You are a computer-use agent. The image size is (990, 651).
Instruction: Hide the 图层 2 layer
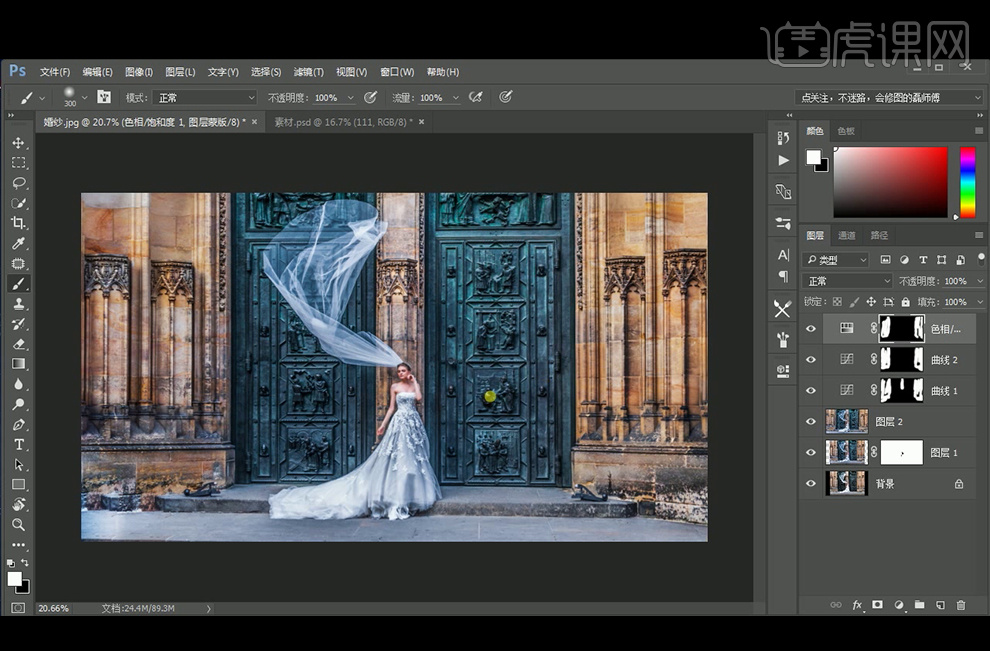(811, 422)
